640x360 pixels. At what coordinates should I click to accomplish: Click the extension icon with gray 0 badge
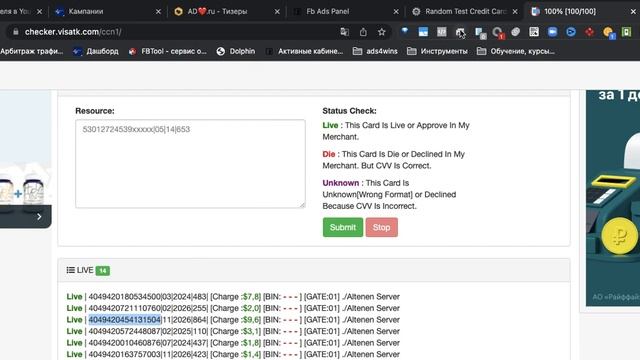480,33
